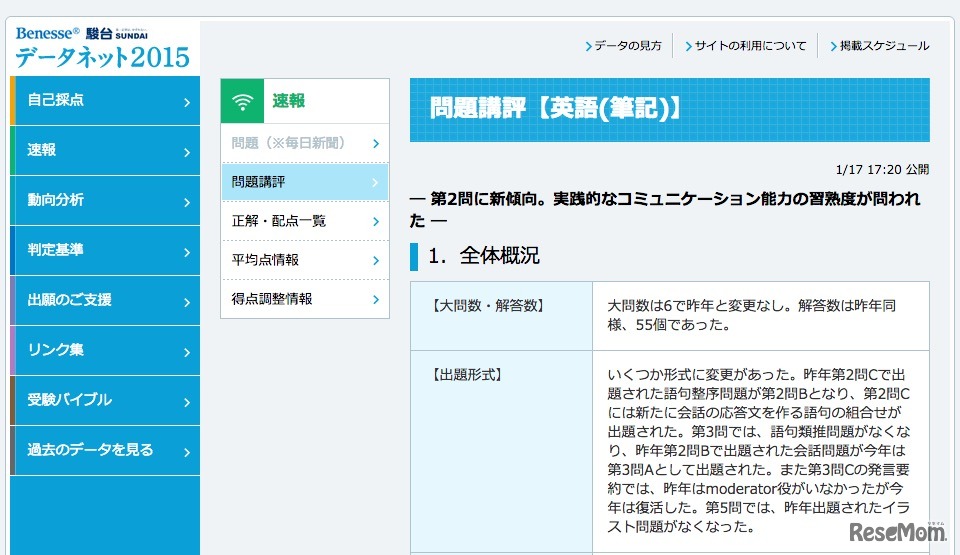Click the chevron beside 過去のデータを見る
Screen dimensions: 960x555
187,452
